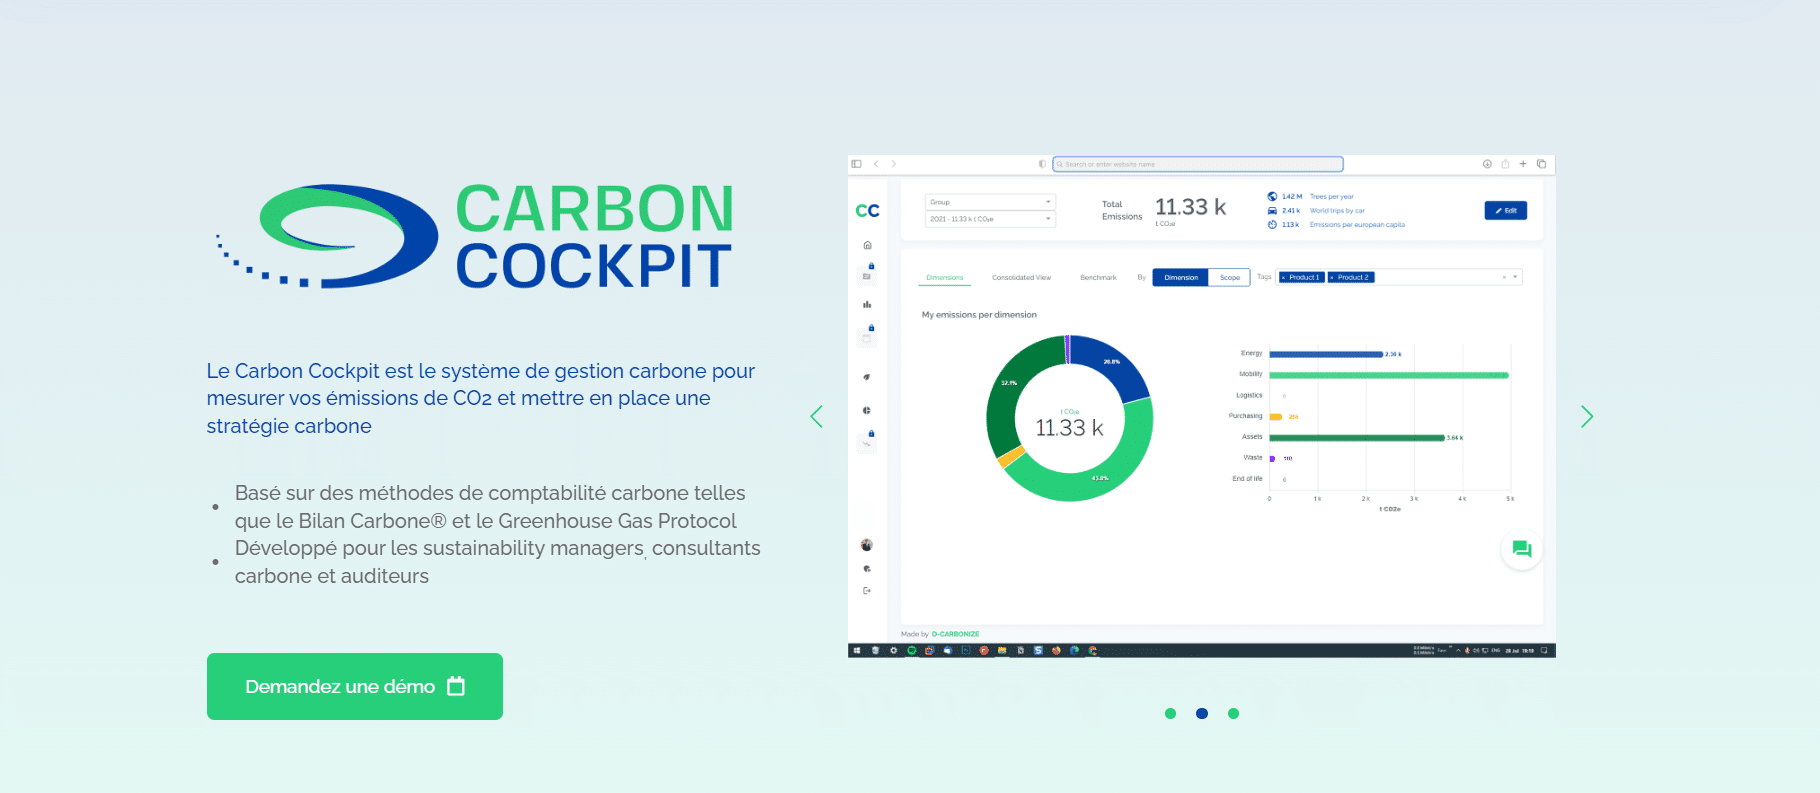Screen dimensions: 1820x793
Task: Click the dark green Assets bar
Action: pos(1357,437)
